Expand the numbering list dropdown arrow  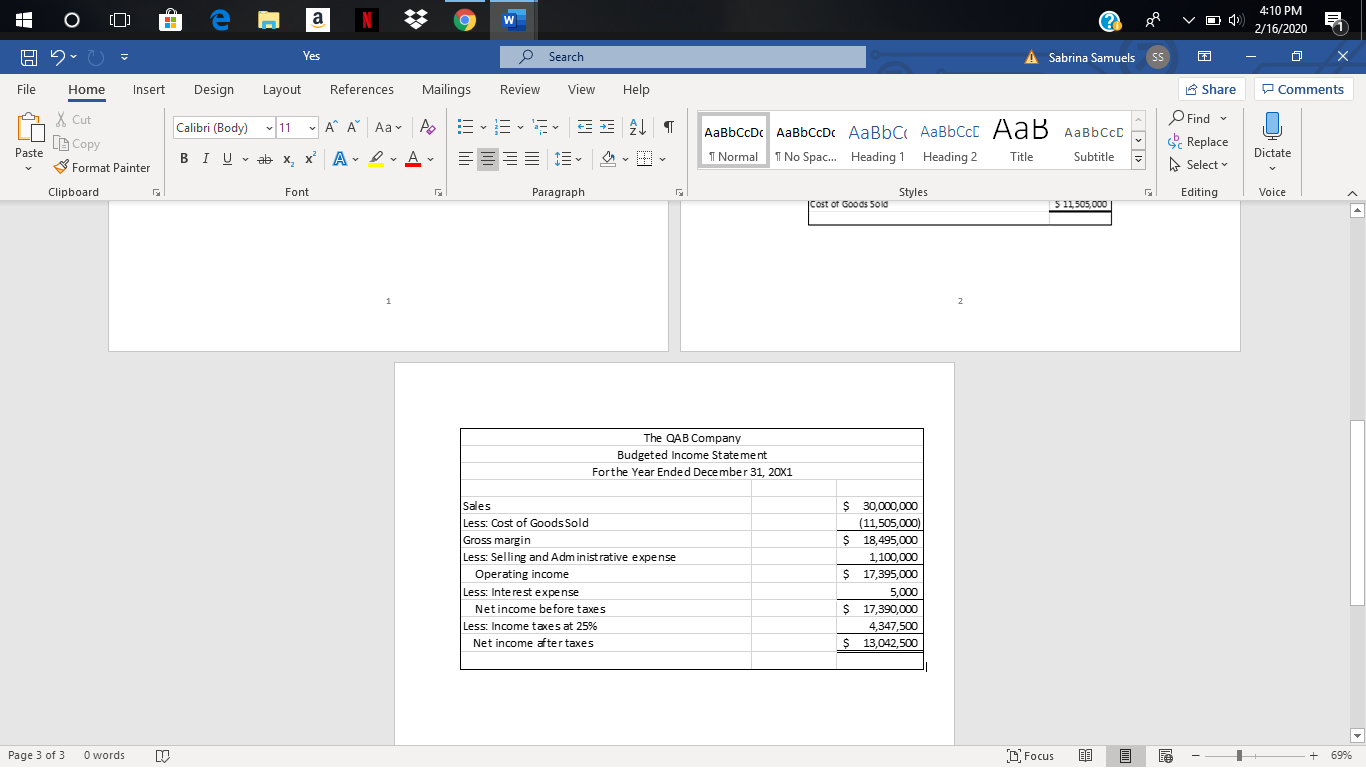point(522,128)
